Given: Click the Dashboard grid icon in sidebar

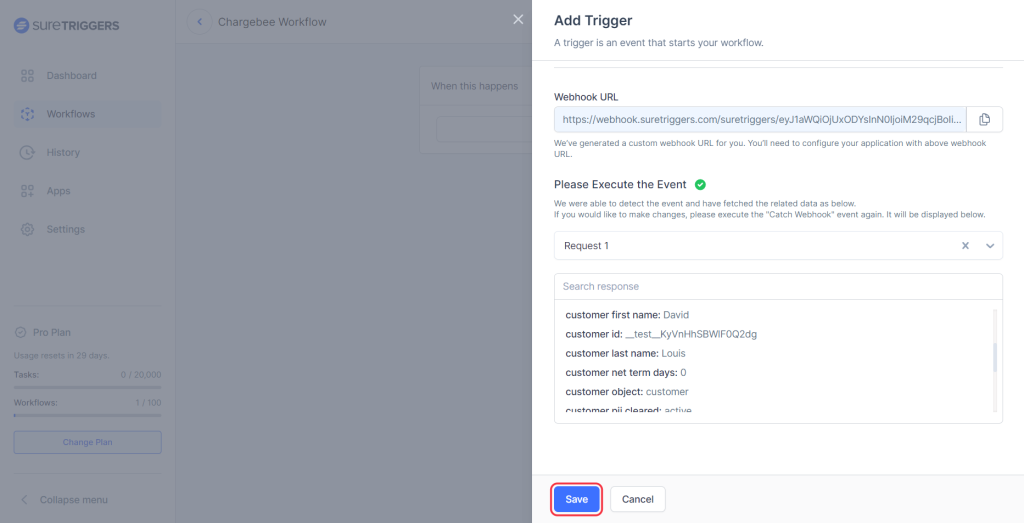Looking at the screenshot, I should 27,76.
